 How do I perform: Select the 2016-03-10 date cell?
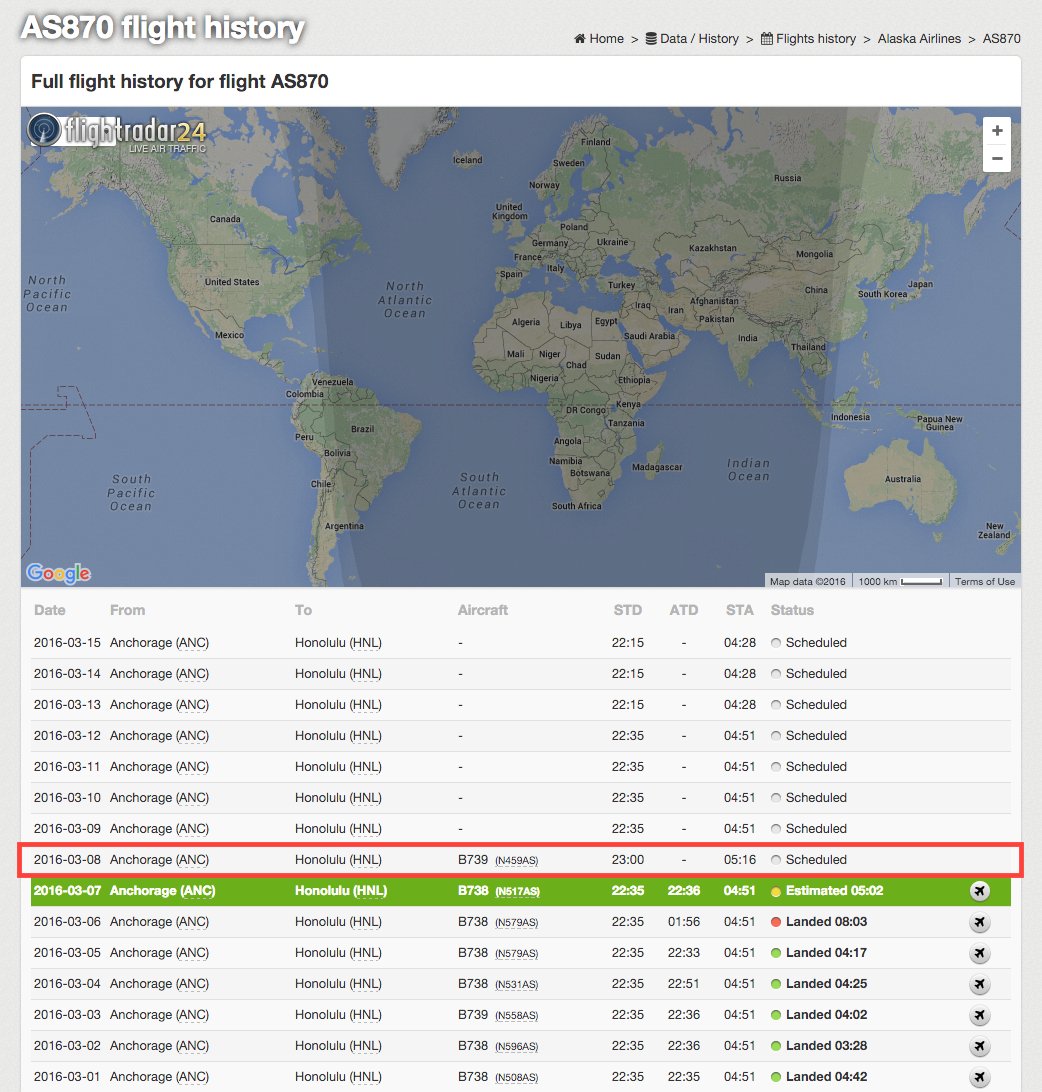click(67, 797)
